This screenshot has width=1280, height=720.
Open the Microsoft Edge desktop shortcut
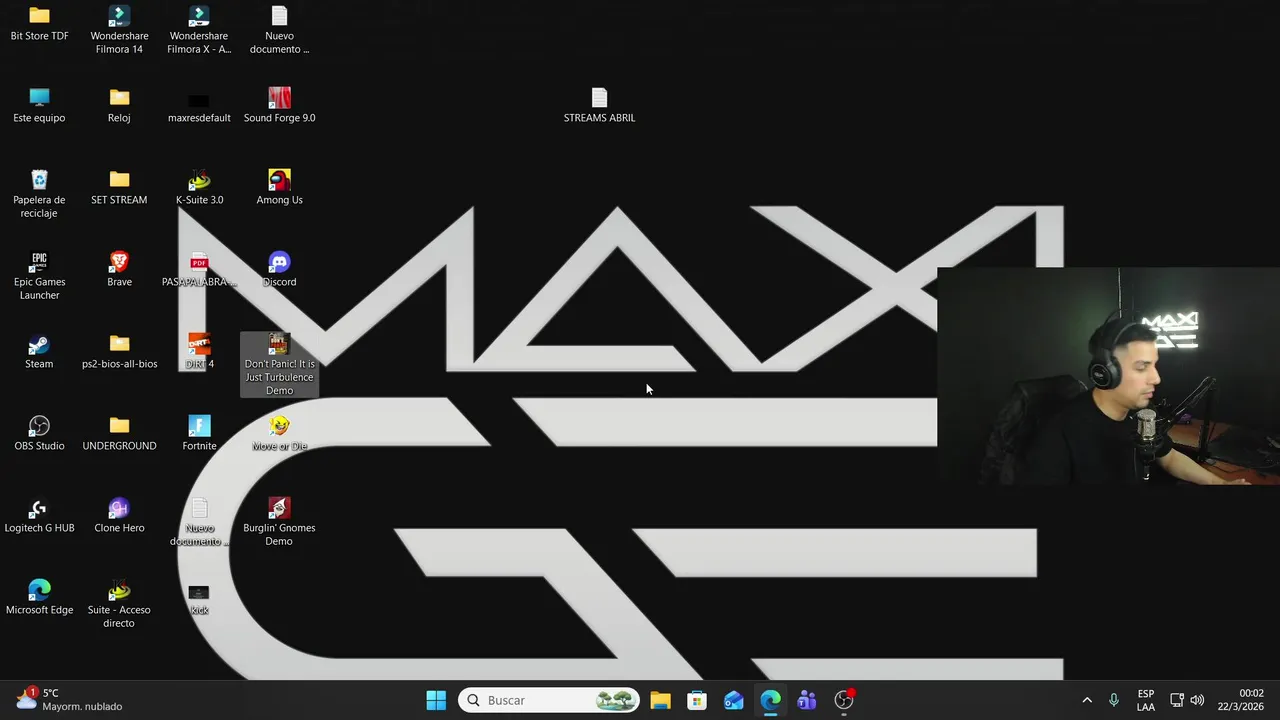point(39,598)
